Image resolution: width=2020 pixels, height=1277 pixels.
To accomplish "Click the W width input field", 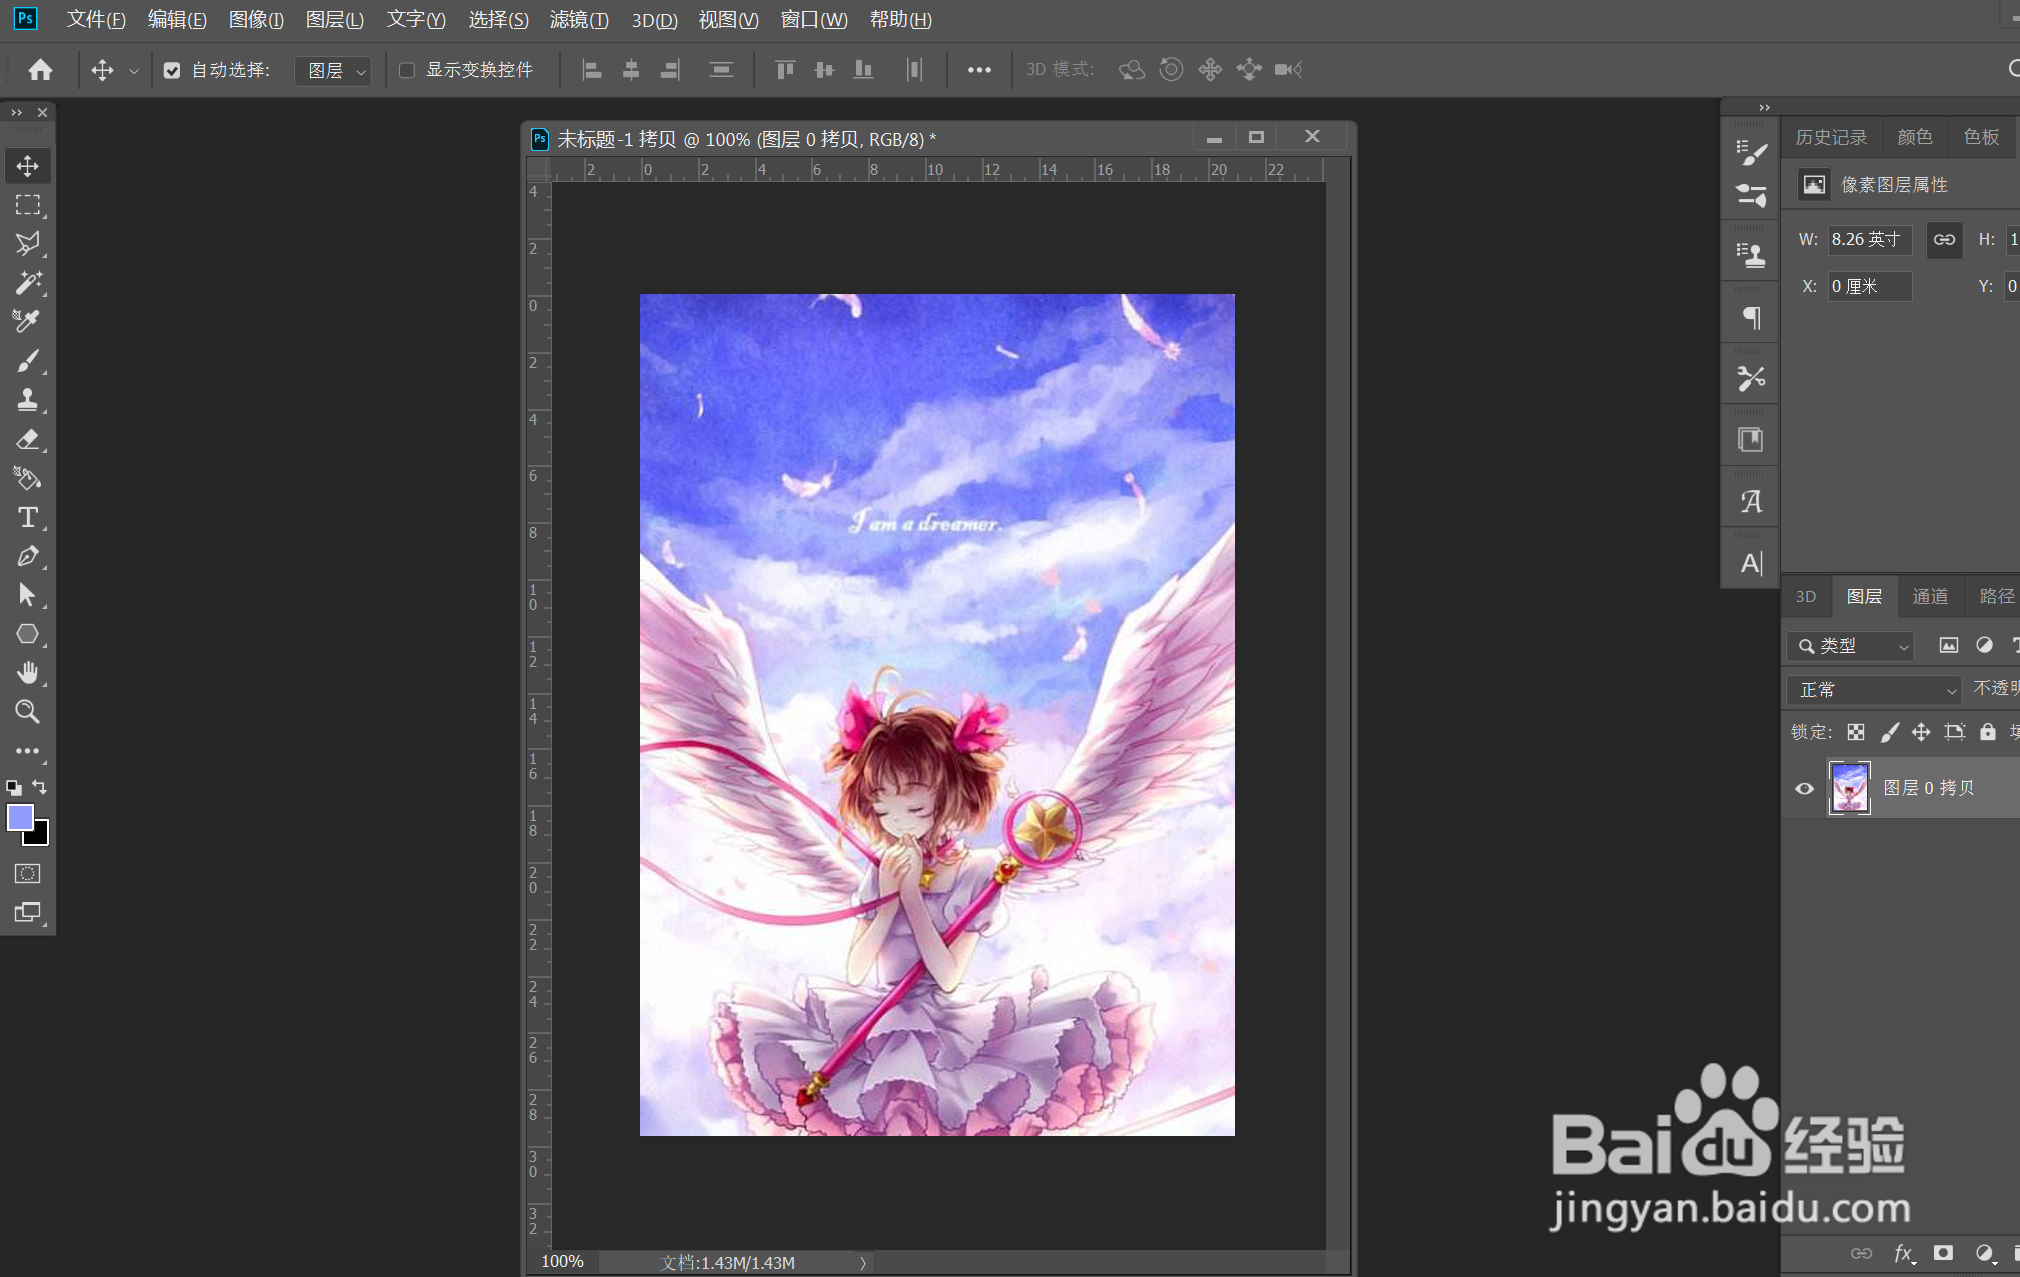I will coord(1869,239).
